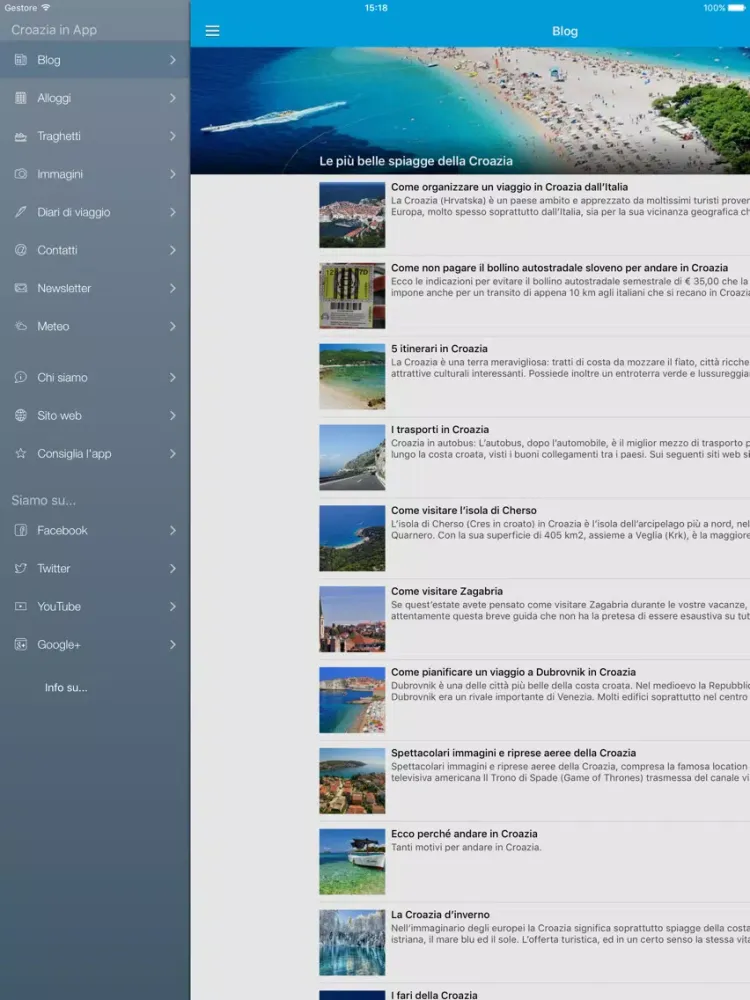Click the Sito web globe icon
The image size is (750, 1000).
click(x=21, y=416)
